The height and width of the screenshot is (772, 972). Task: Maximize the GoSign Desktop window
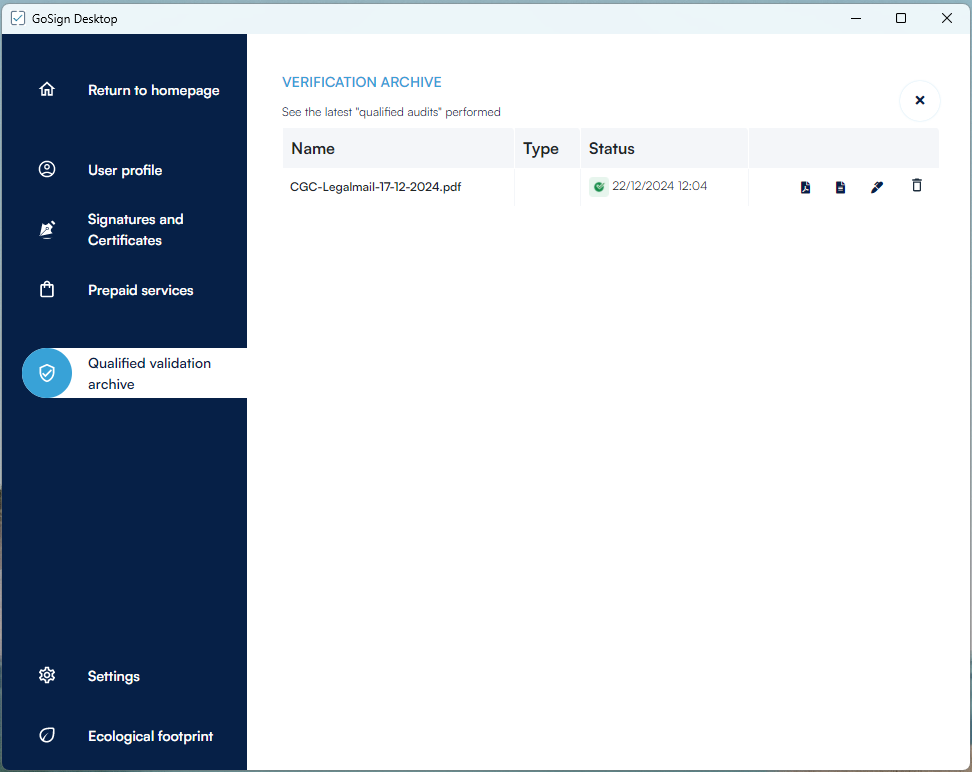(901, 18)
